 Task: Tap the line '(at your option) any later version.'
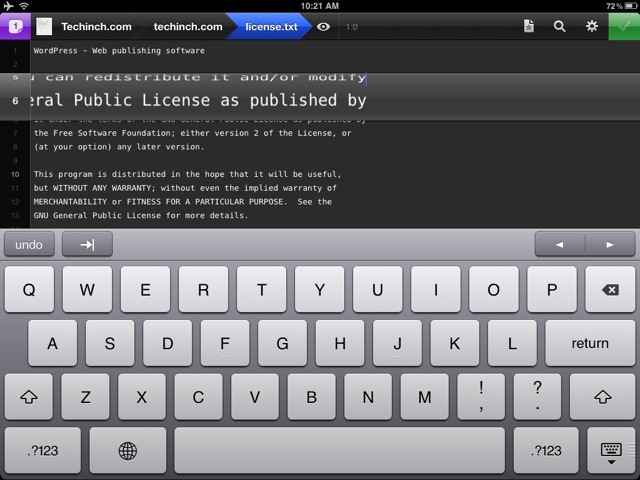point(119,147)
